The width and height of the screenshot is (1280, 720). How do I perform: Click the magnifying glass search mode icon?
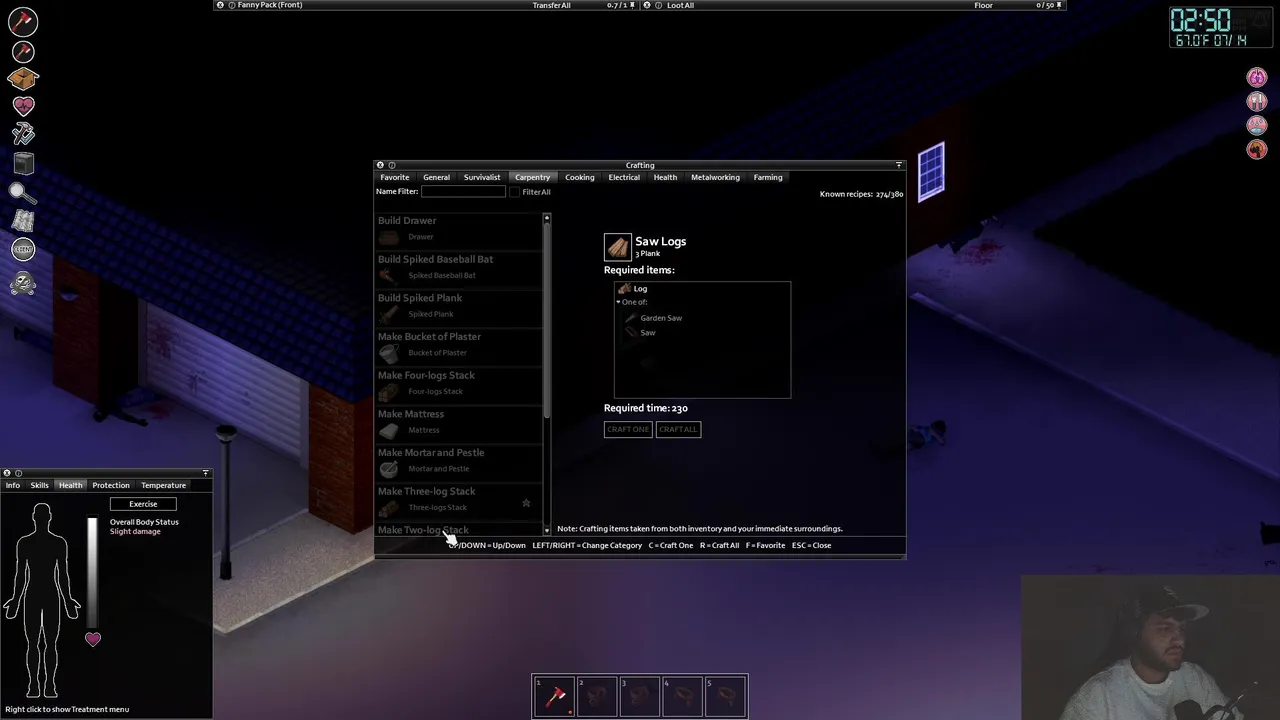point(22,193)
